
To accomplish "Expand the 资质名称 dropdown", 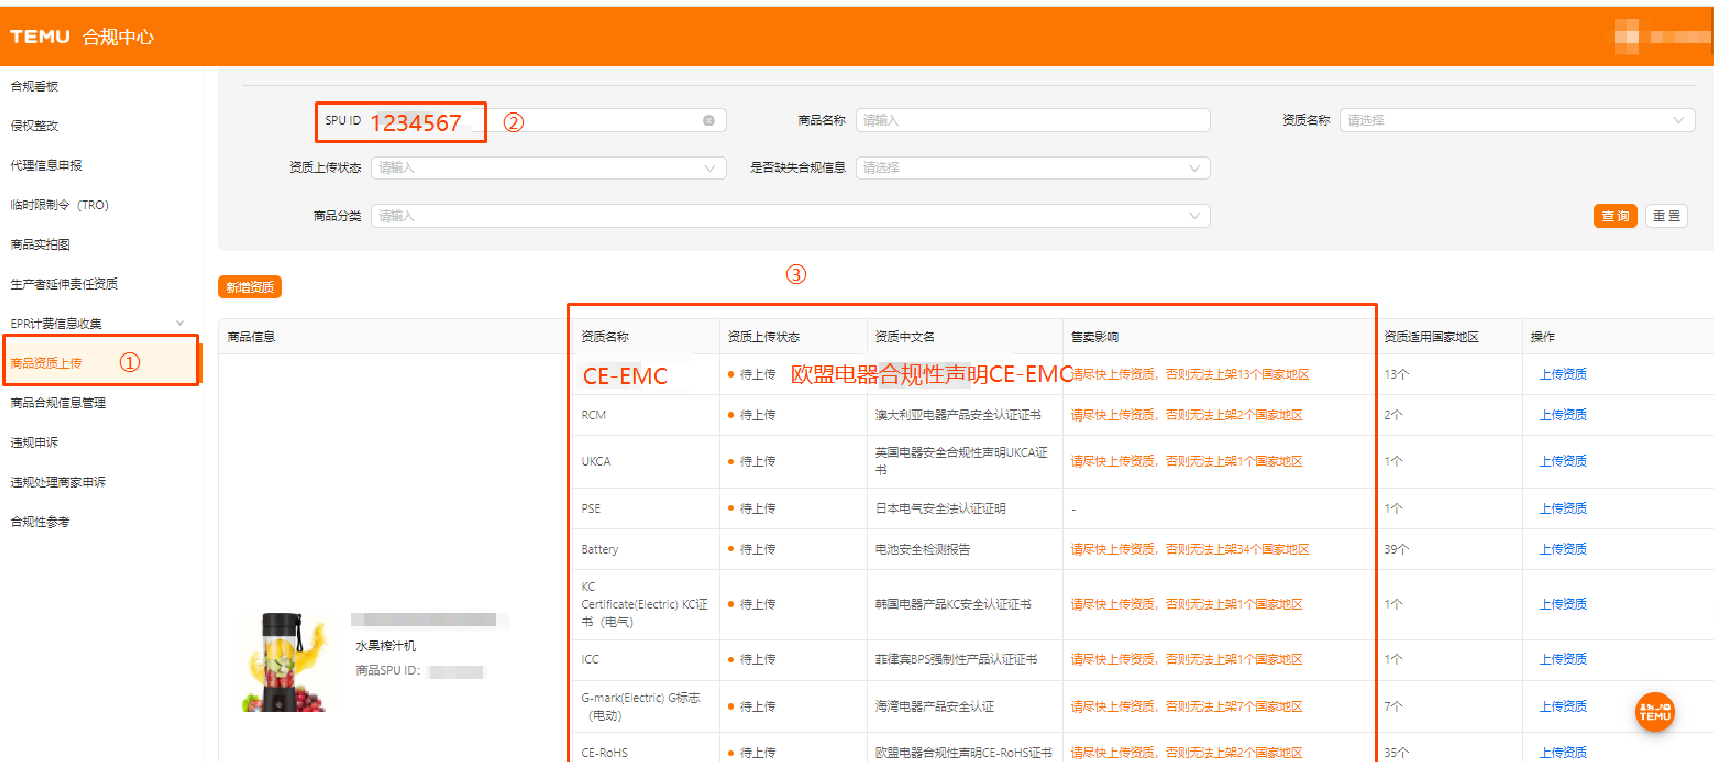I will click(x=1516, y=121).
